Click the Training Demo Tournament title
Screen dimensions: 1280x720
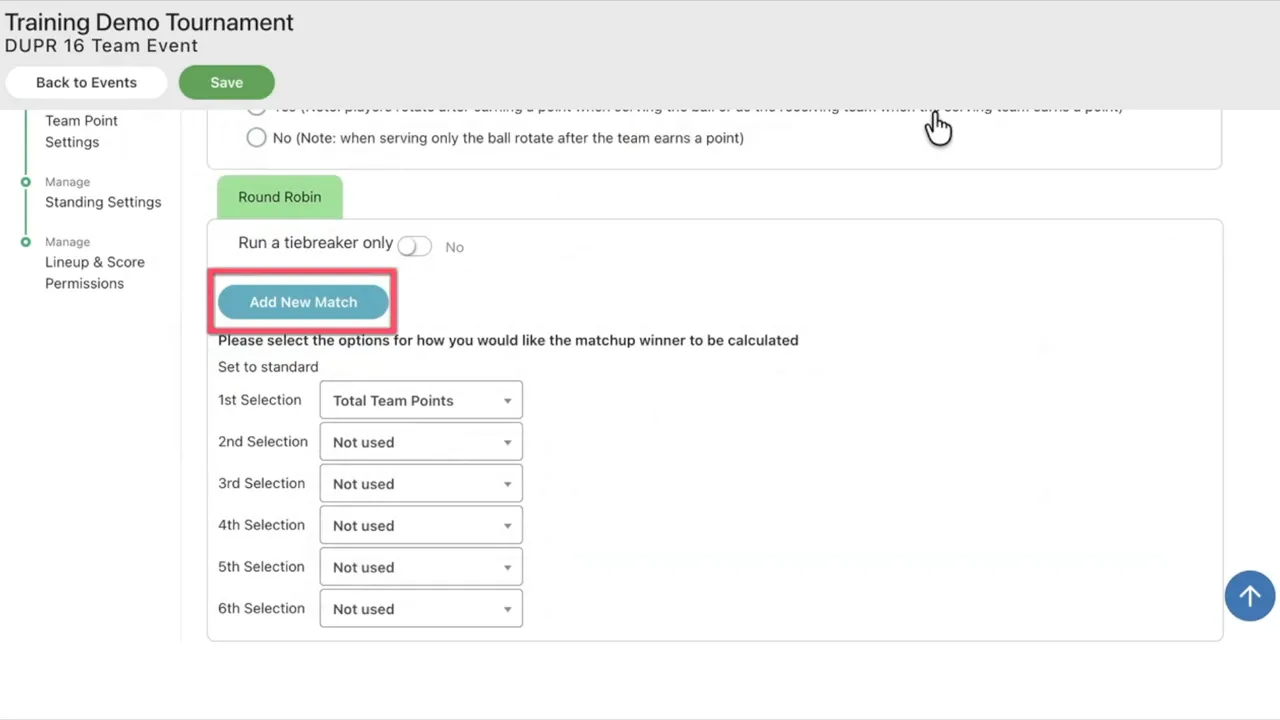pos(149,22)
